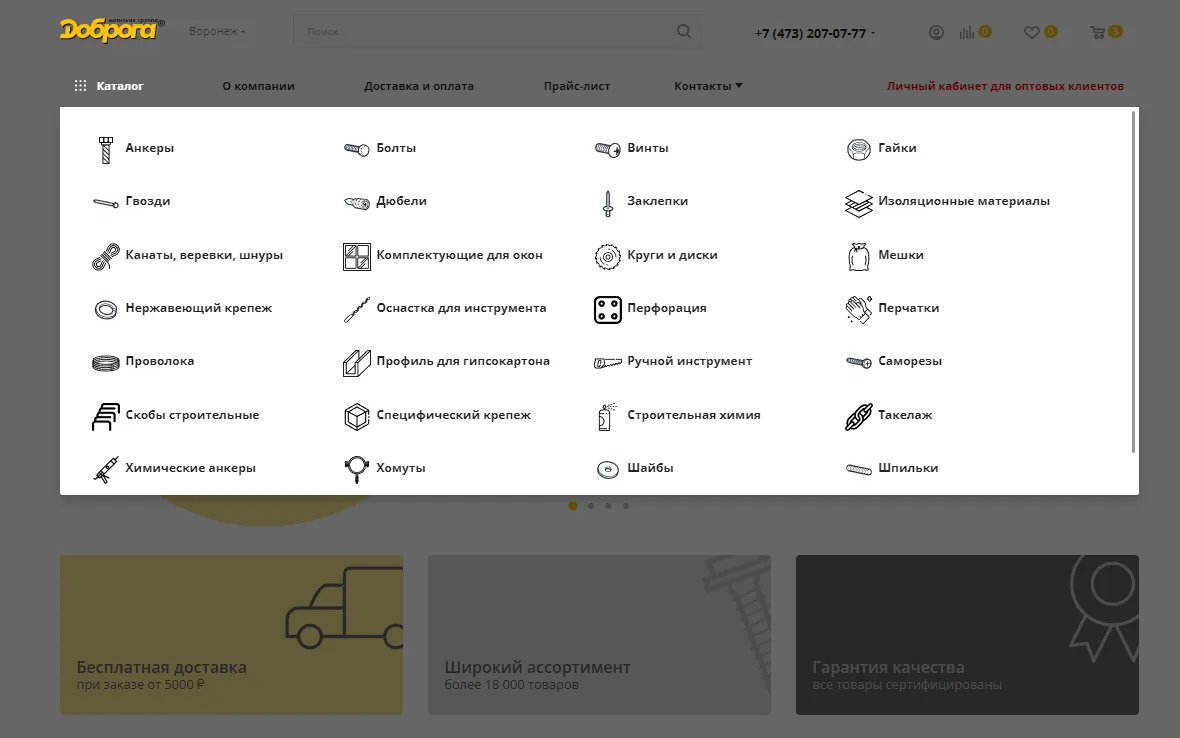Select the first carousel slide dot
Screen dimensions: 1180x738
pyautogui.click(x=573, y=506)
